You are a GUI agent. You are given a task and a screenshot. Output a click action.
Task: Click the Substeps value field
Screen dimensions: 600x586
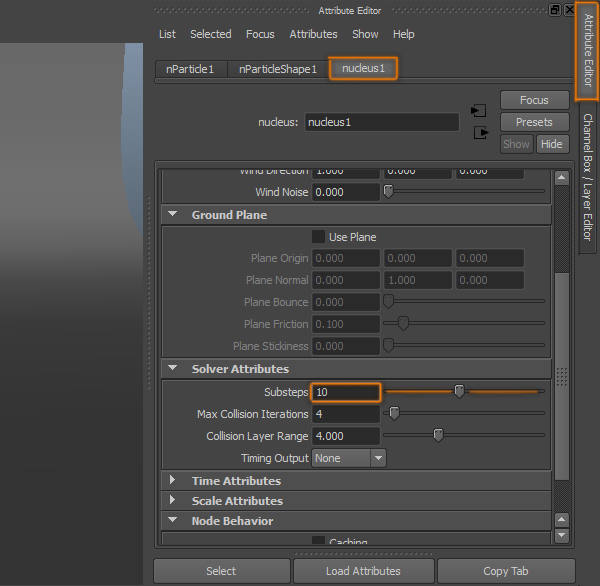click(345, 392)
